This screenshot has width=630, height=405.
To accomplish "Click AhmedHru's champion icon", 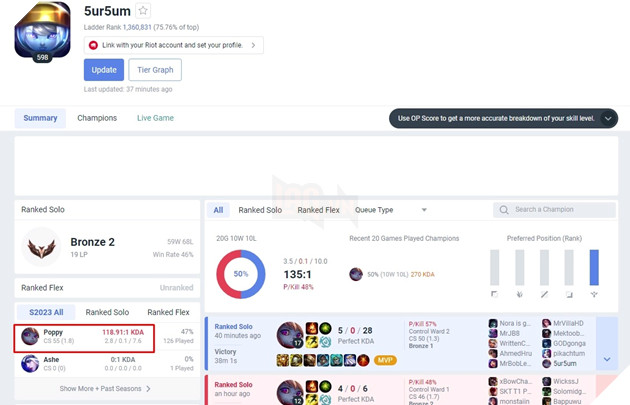I will pyautogui.click(x=493, y=353).
